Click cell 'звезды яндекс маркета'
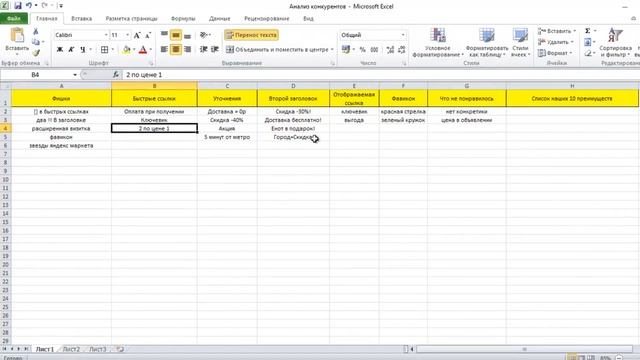Viewport: 640px width, 360px height. [61, 146]
